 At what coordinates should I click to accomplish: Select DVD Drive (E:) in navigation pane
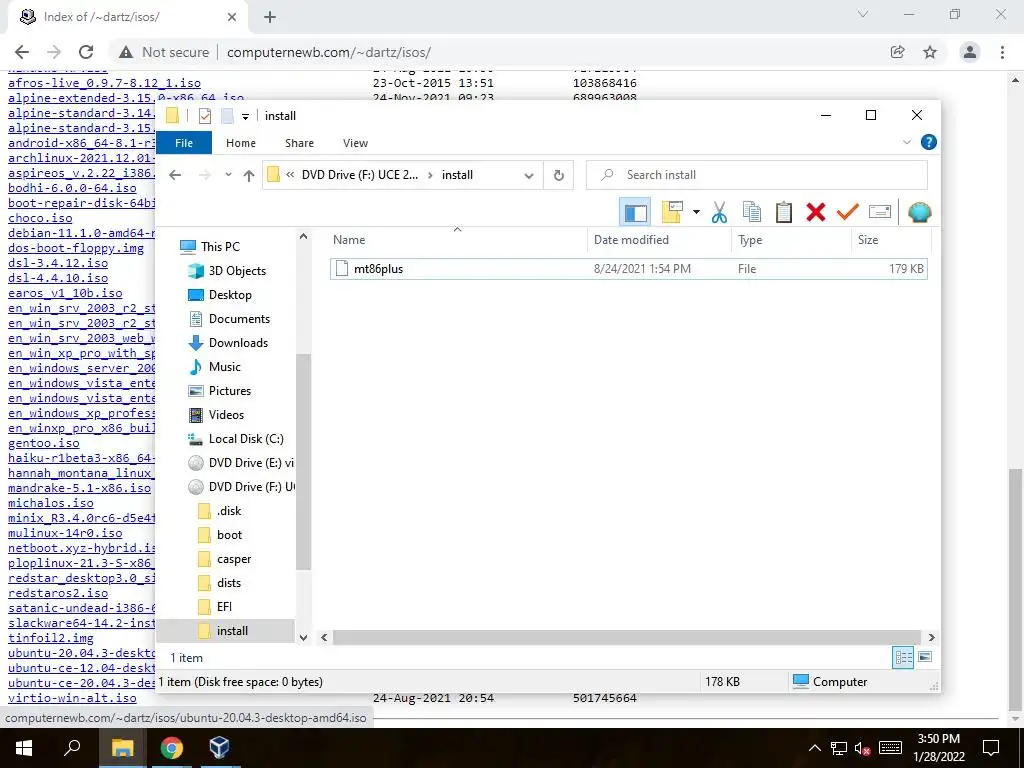(251, 463)
